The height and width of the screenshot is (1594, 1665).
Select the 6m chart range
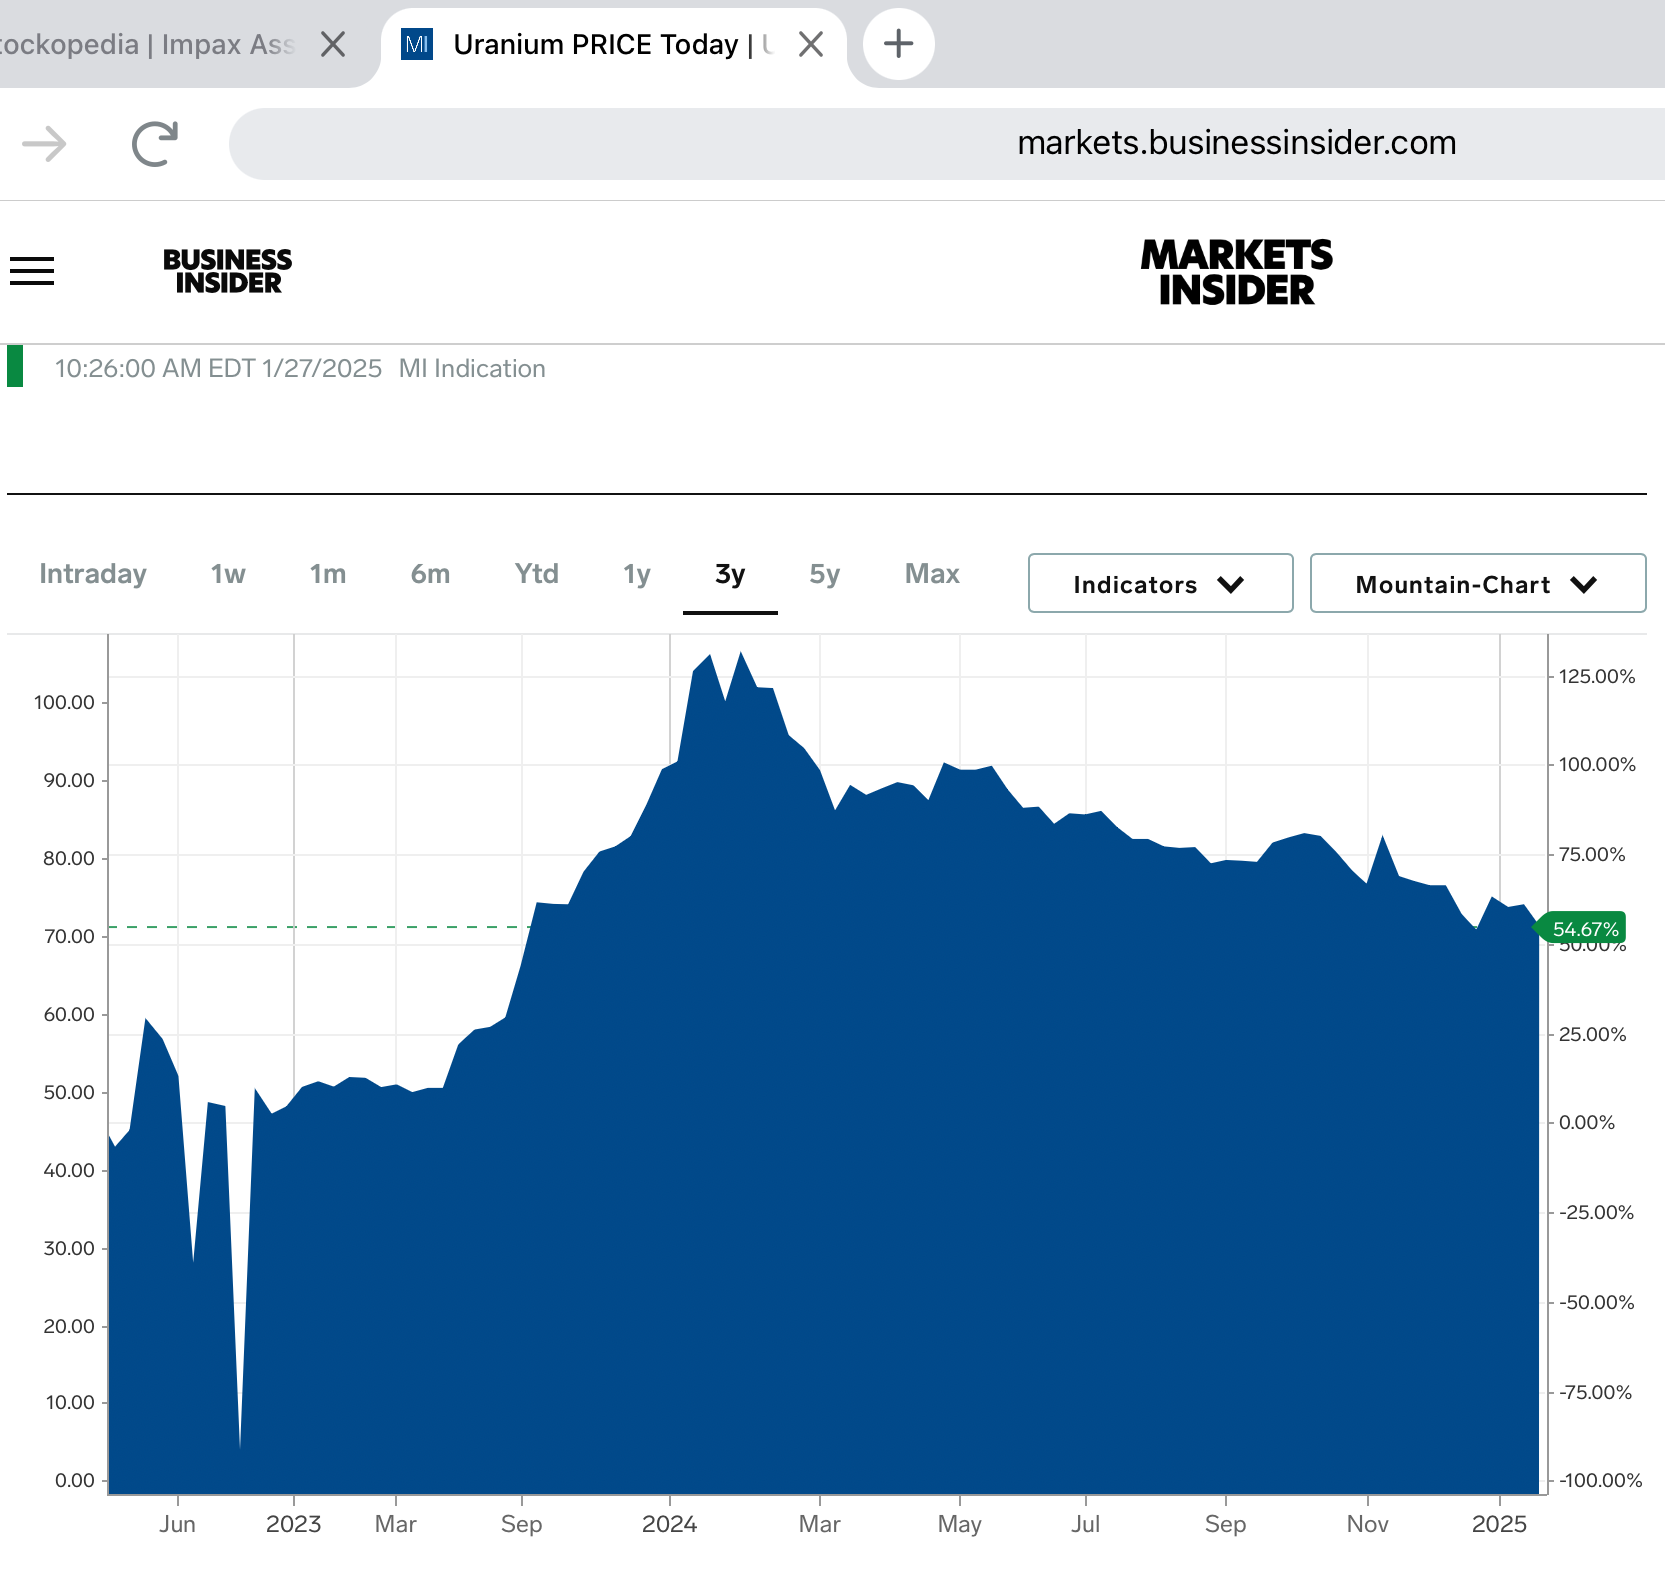point(431,574)
